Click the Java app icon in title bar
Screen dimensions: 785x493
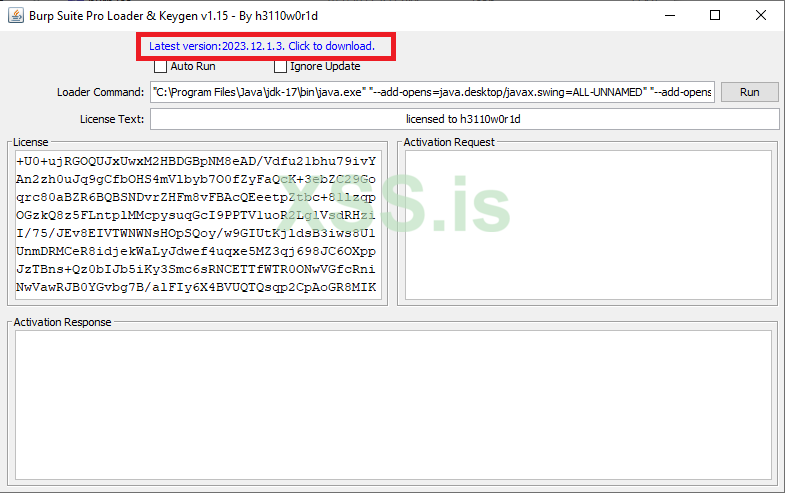tap(16, 16)
